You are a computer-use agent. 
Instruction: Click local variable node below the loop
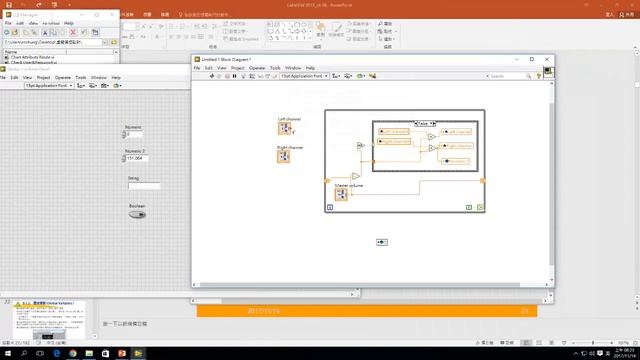tap(382, 242)
